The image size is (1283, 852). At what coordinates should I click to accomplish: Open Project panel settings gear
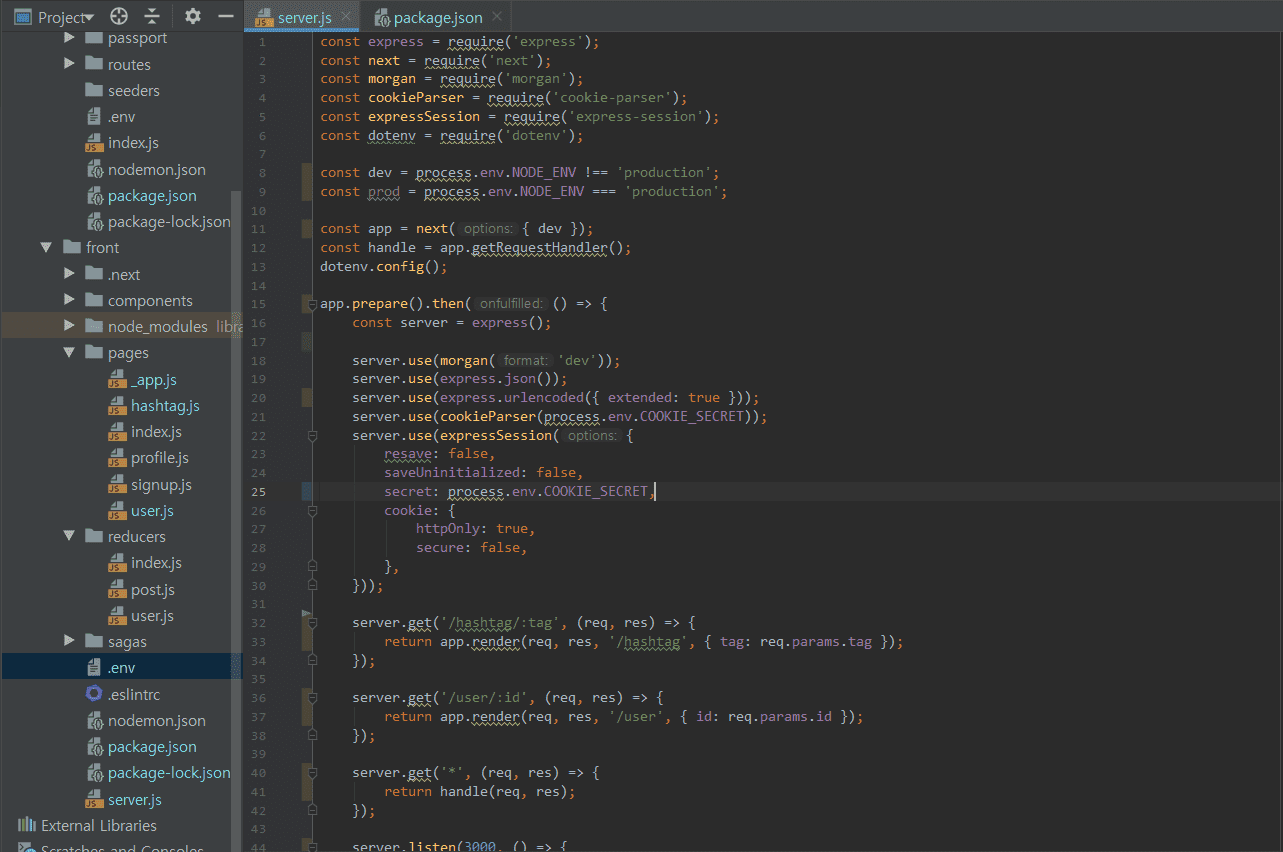click(193, 16)
